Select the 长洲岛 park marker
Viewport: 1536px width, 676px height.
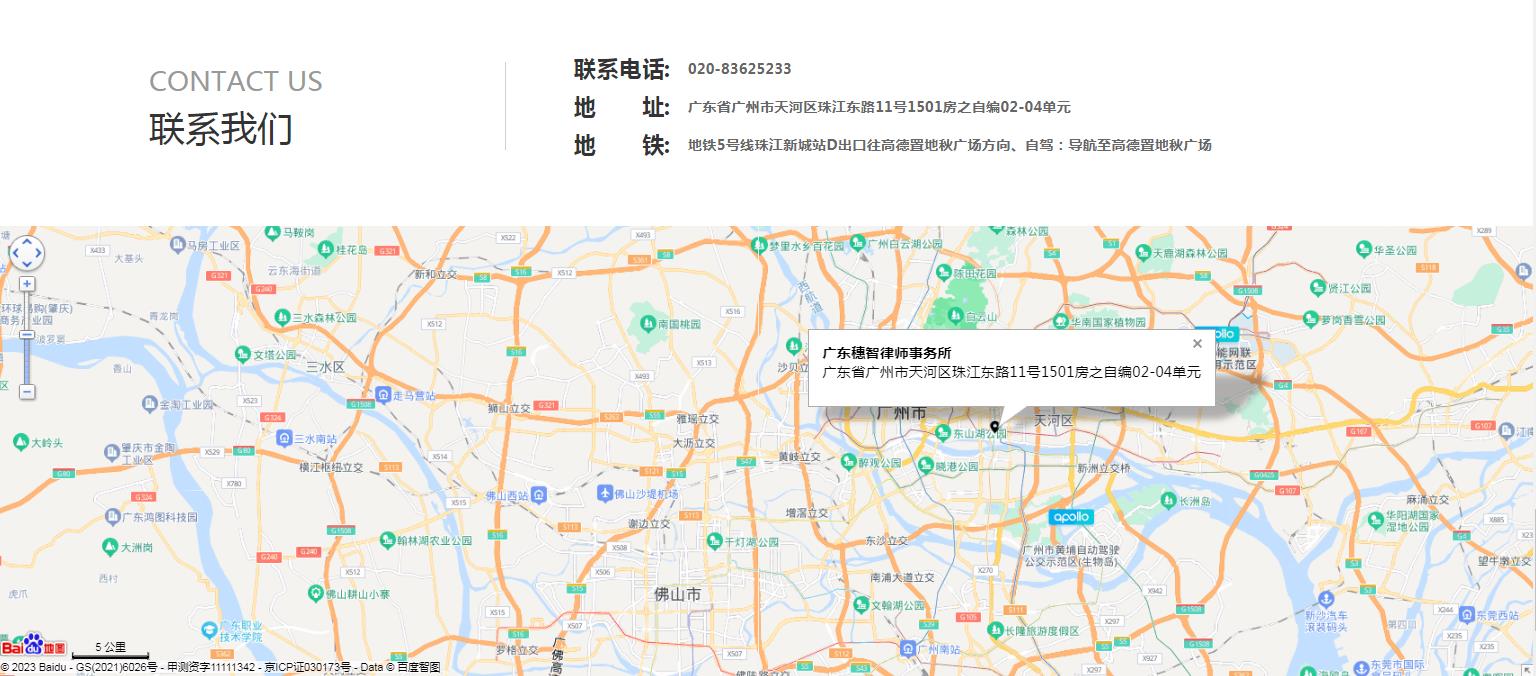(1167, 500)
